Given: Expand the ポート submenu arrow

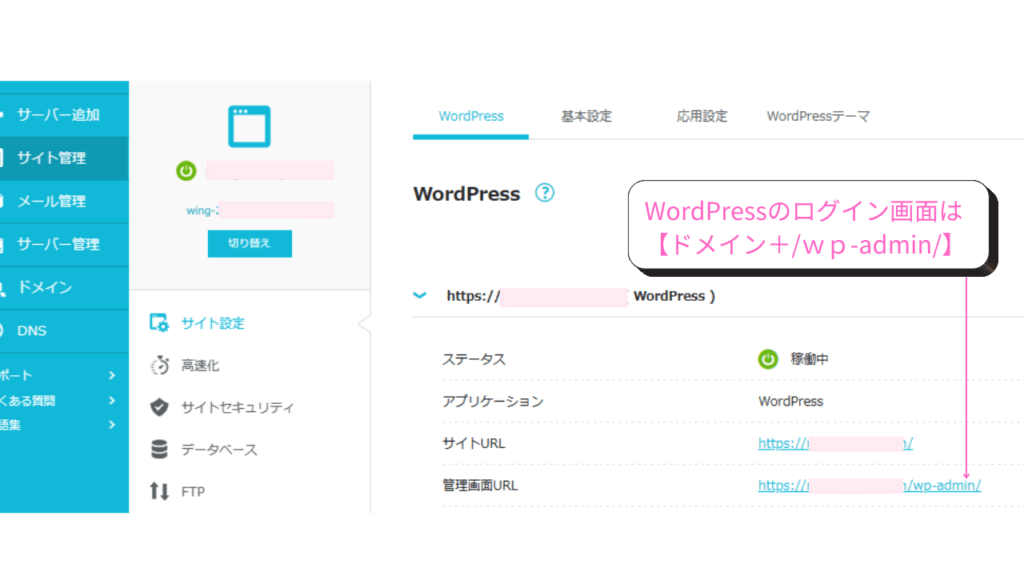Looking at the screenshot, I should (112, 376).
